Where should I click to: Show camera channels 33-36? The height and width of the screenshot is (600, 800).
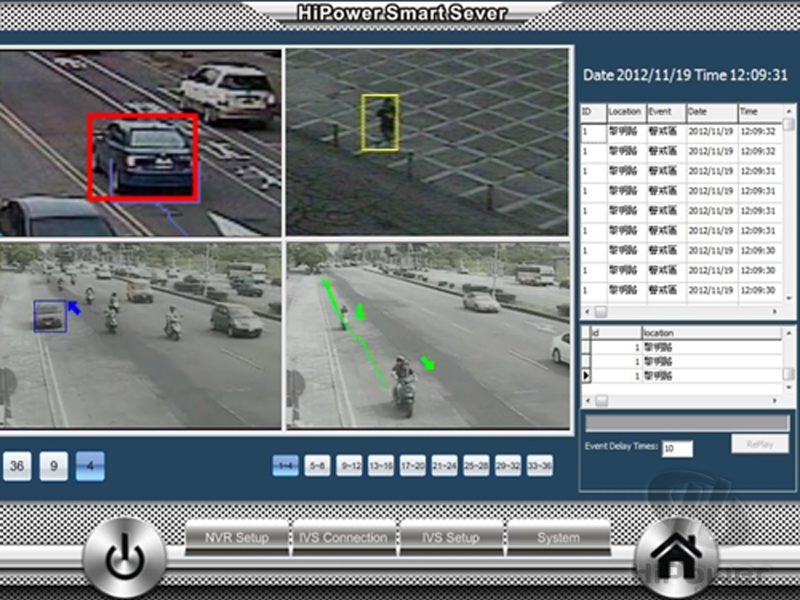tap(539, 466)
